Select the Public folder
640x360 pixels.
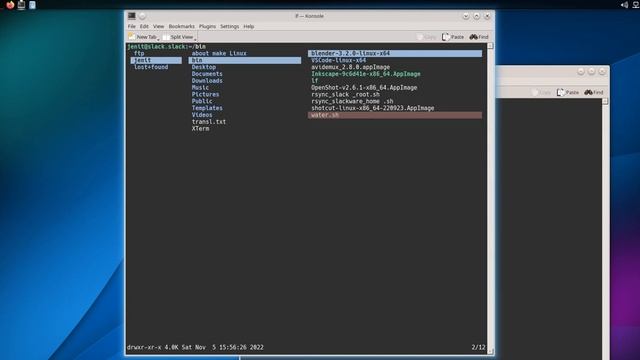pyautogui.click(x=202, y=101)
